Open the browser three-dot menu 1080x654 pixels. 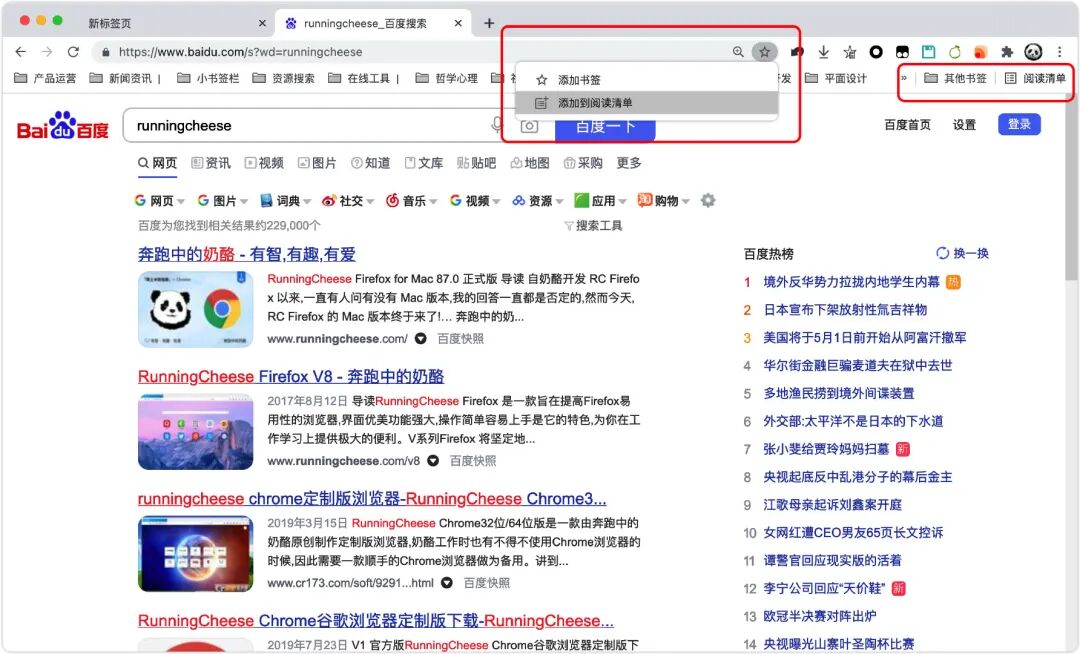(1060, 52)
